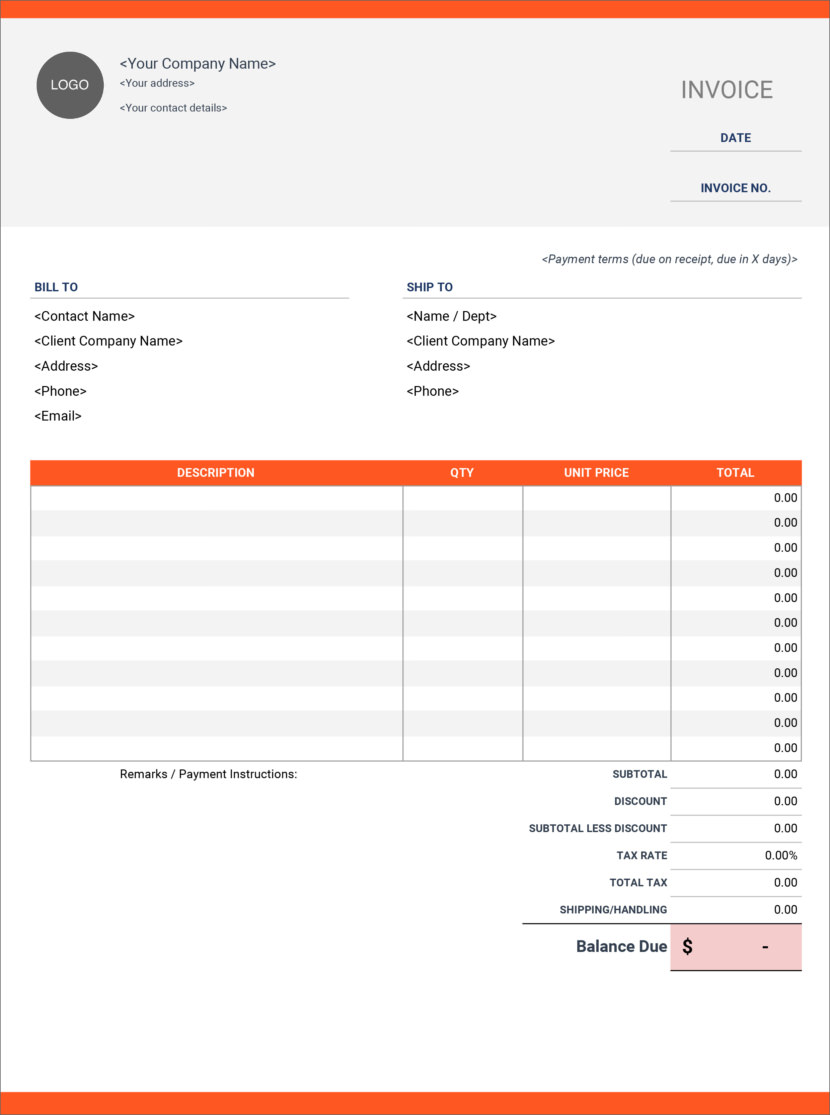Click Remarks / Payment Instructions label

(208, 774)
